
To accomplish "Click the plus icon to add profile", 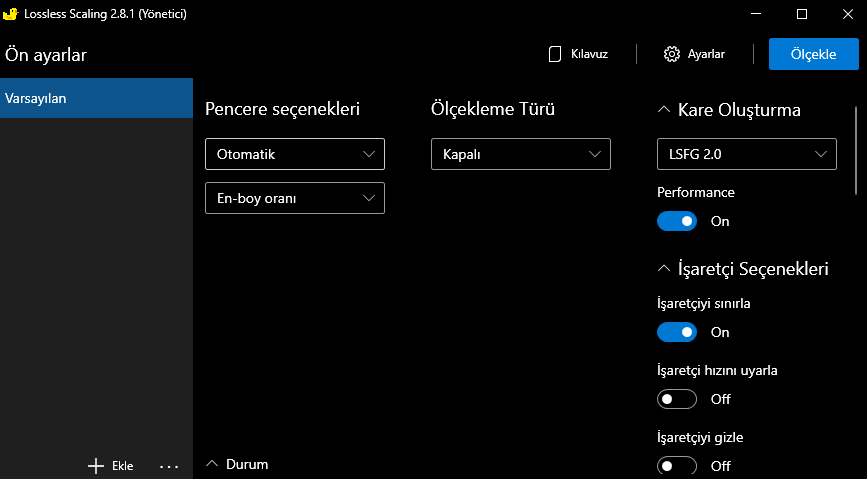I will 96,465.
